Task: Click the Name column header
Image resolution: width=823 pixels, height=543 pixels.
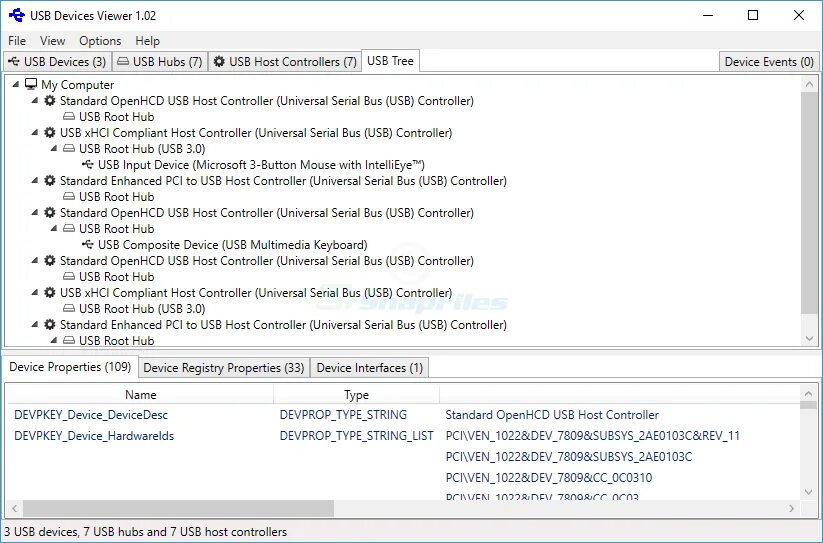Action: (140, 395)
